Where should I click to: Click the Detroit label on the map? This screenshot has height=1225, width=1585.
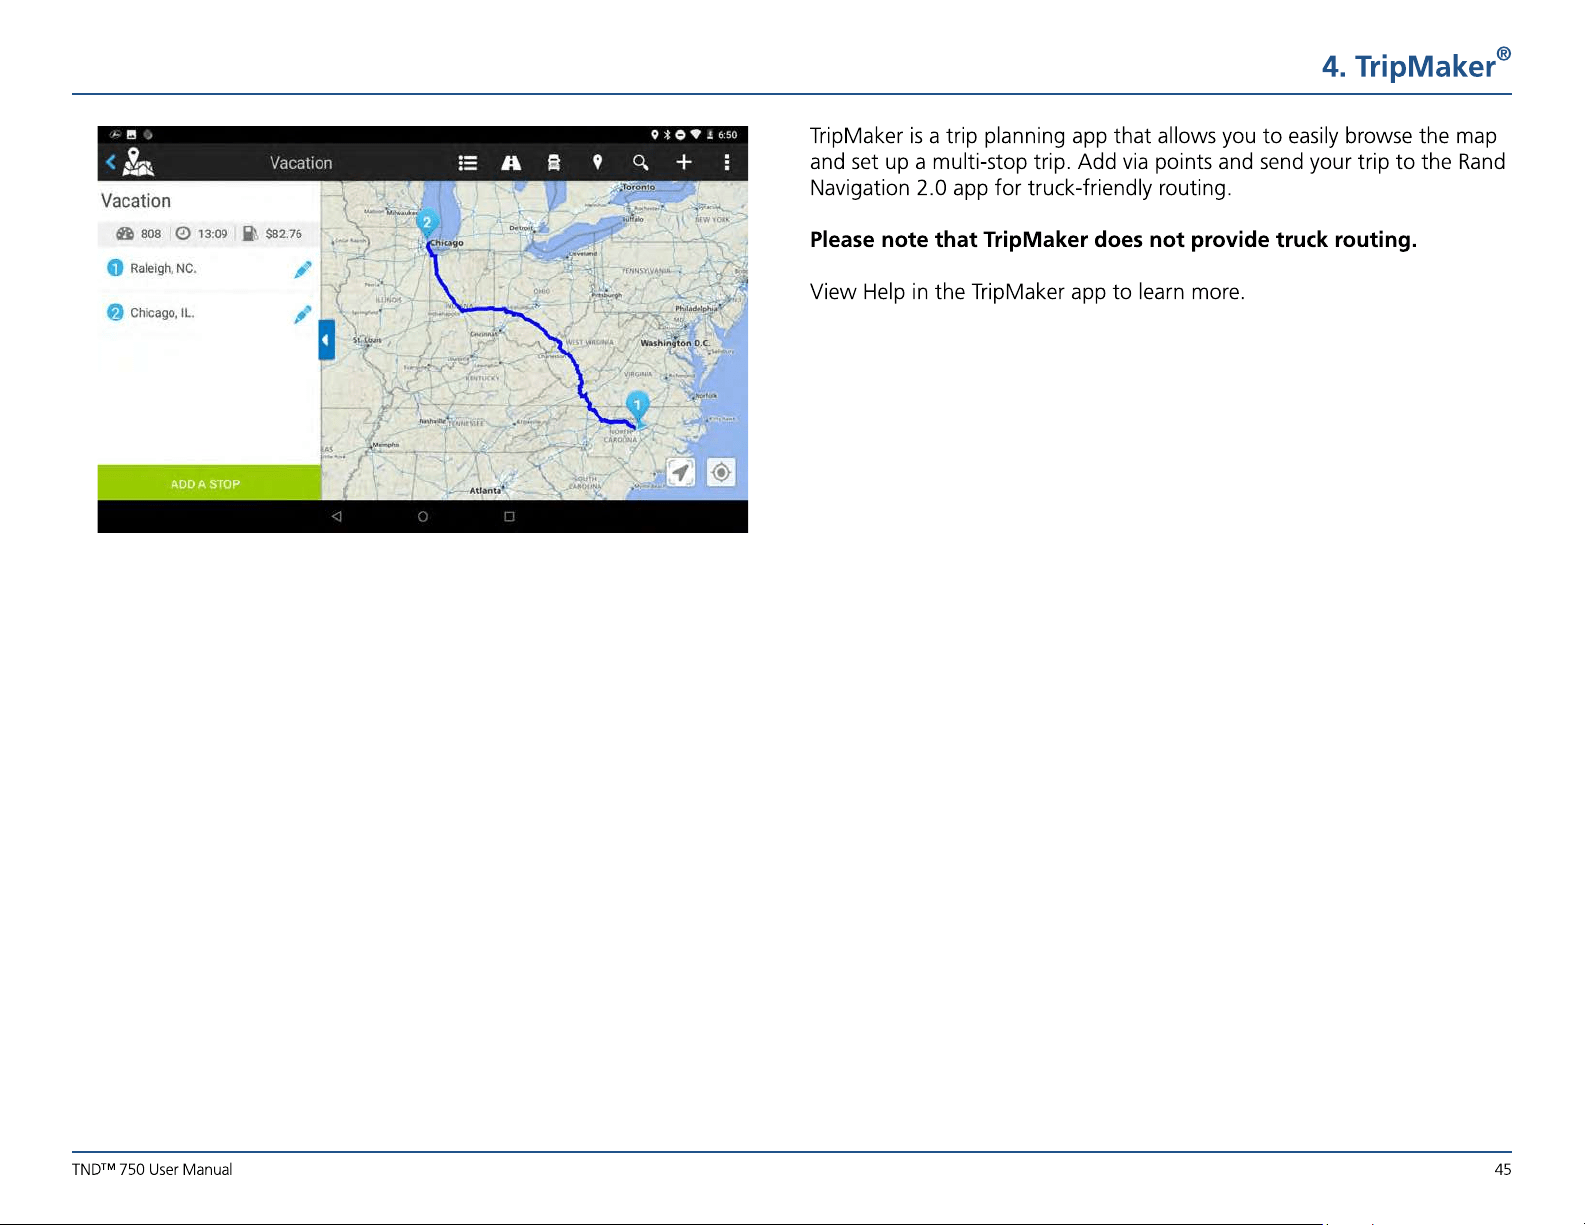pos(522,228)
